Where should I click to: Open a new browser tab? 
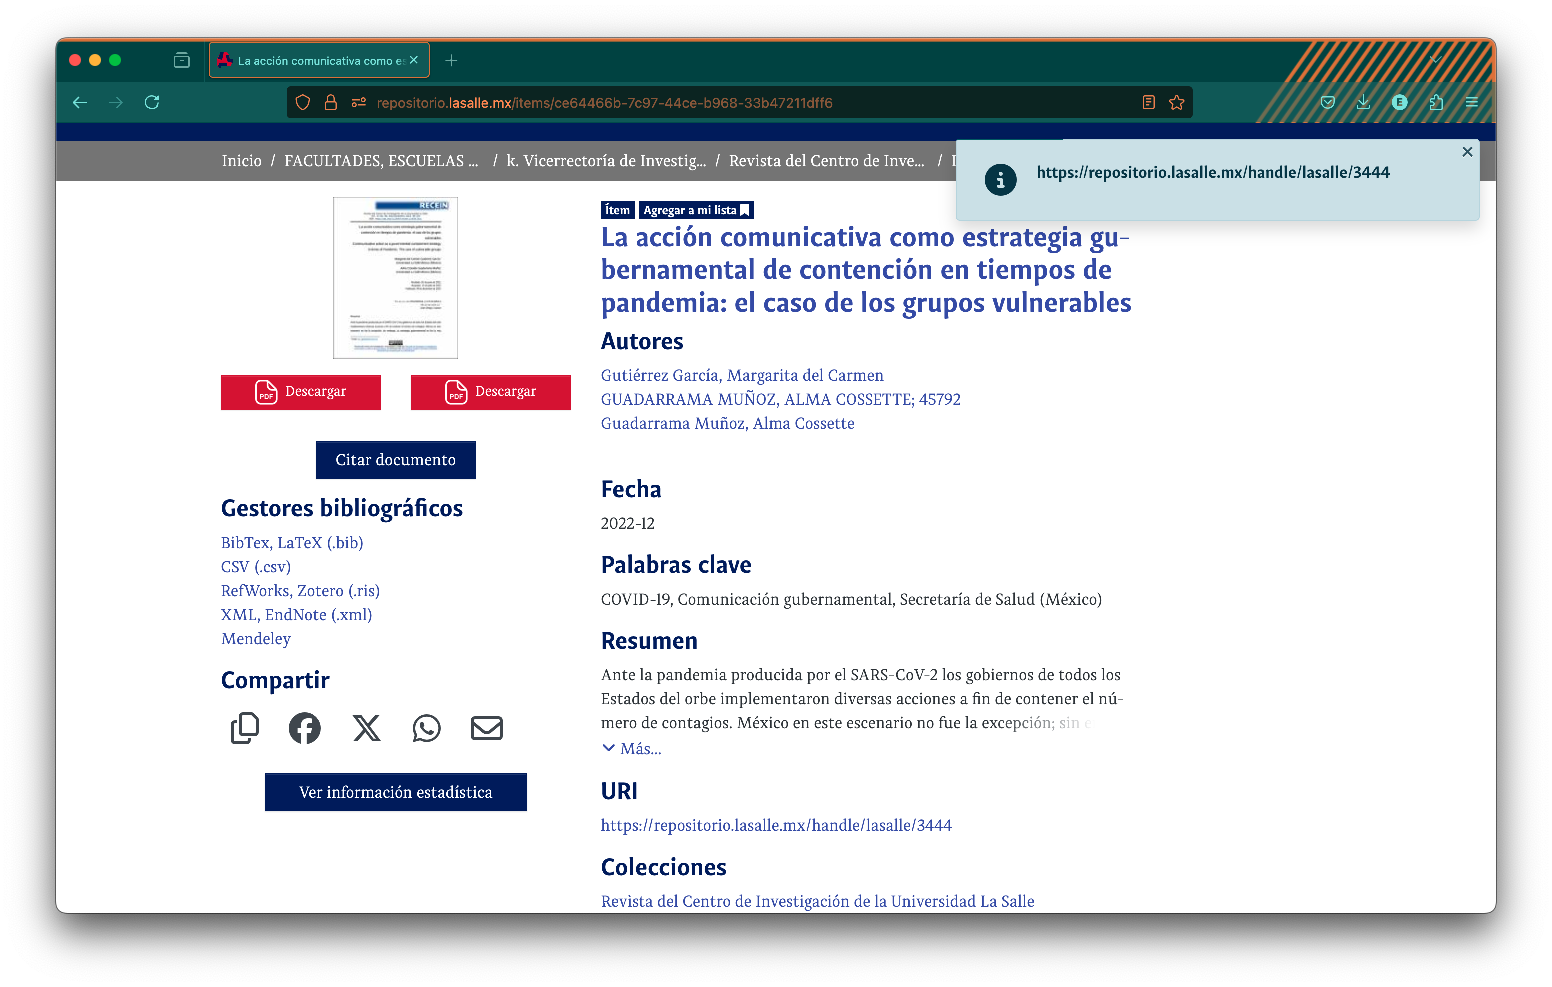click(452, 60)
